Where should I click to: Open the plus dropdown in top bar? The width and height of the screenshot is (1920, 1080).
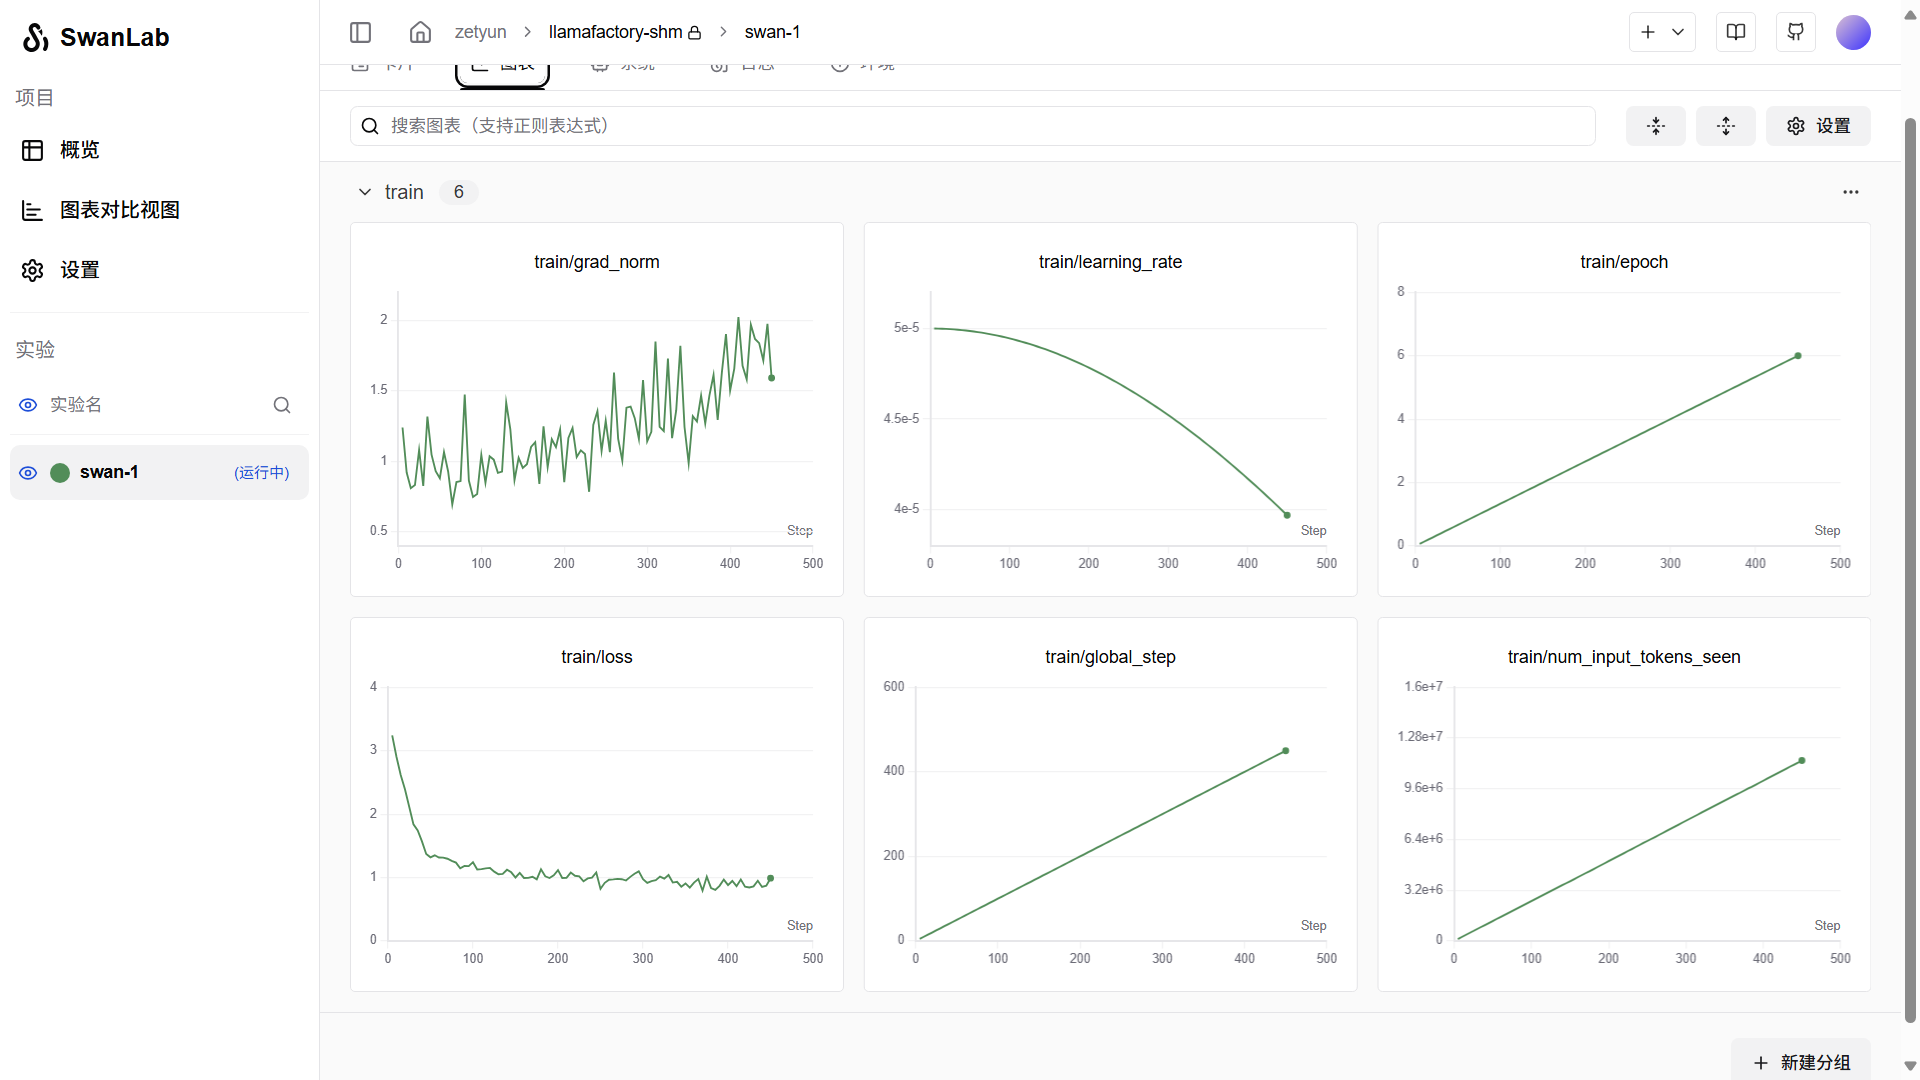point(1662,32)
